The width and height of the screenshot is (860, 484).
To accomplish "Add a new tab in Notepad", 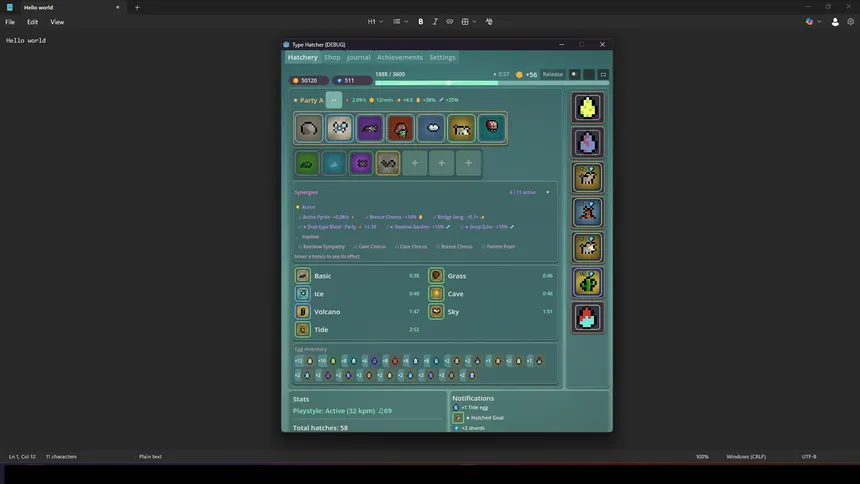I will 137,8.
